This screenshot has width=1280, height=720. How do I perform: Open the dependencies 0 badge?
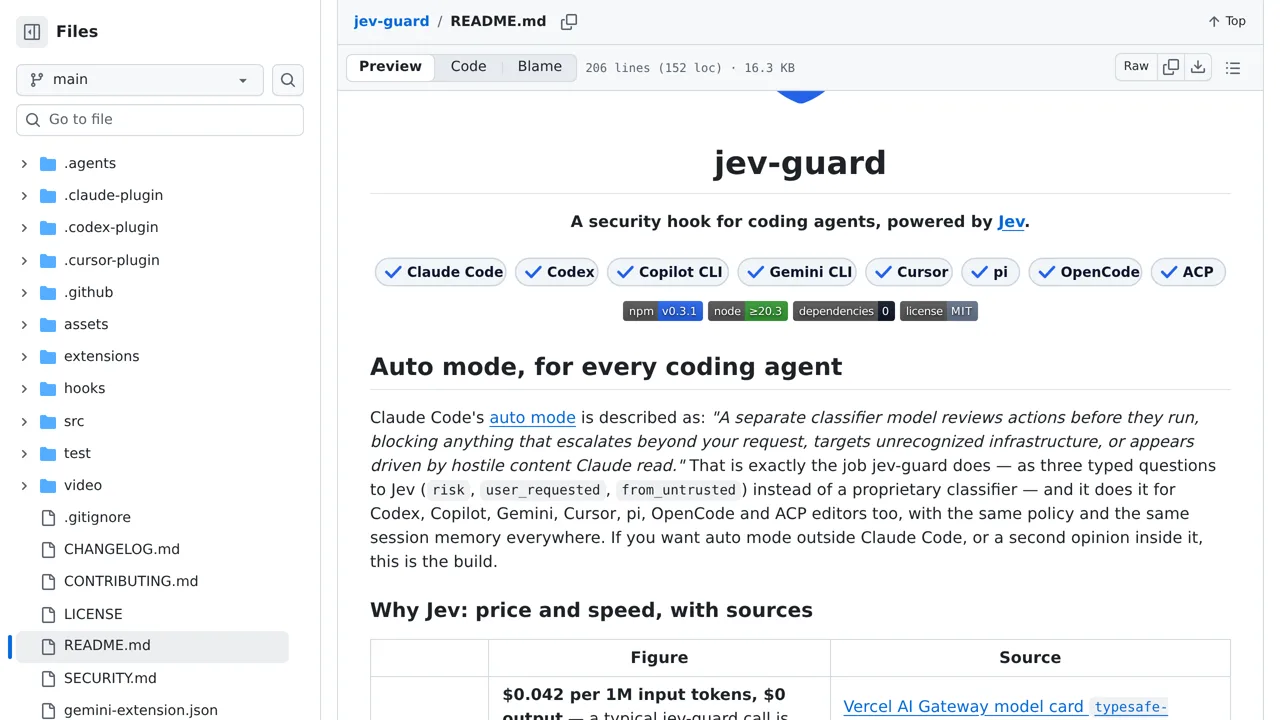pyautogui.click(x=844, y=311)
